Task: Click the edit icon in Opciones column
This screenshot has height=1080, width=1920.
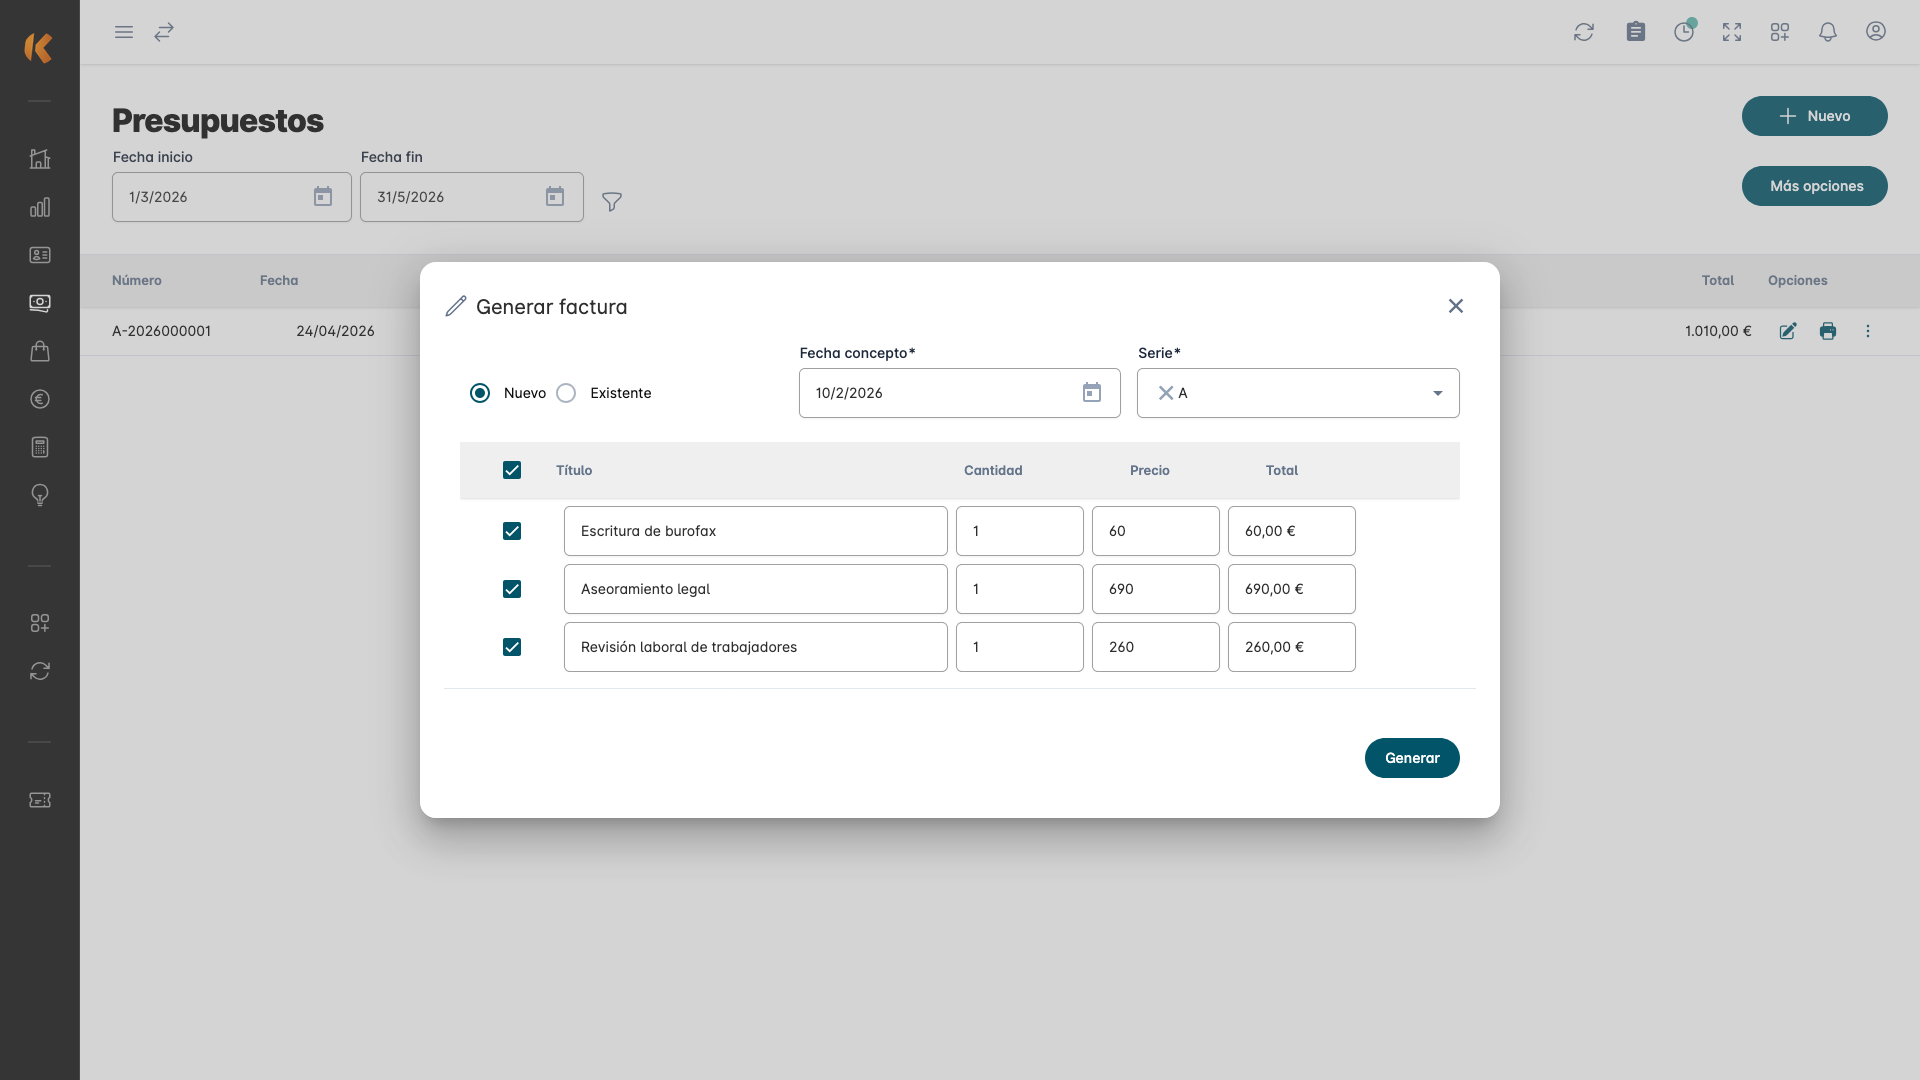Action: [x=1788, y=331]
